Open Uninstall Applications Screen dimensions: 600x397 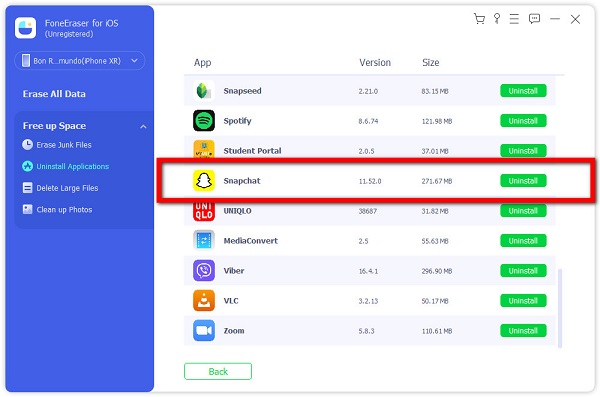pos(73,167)
